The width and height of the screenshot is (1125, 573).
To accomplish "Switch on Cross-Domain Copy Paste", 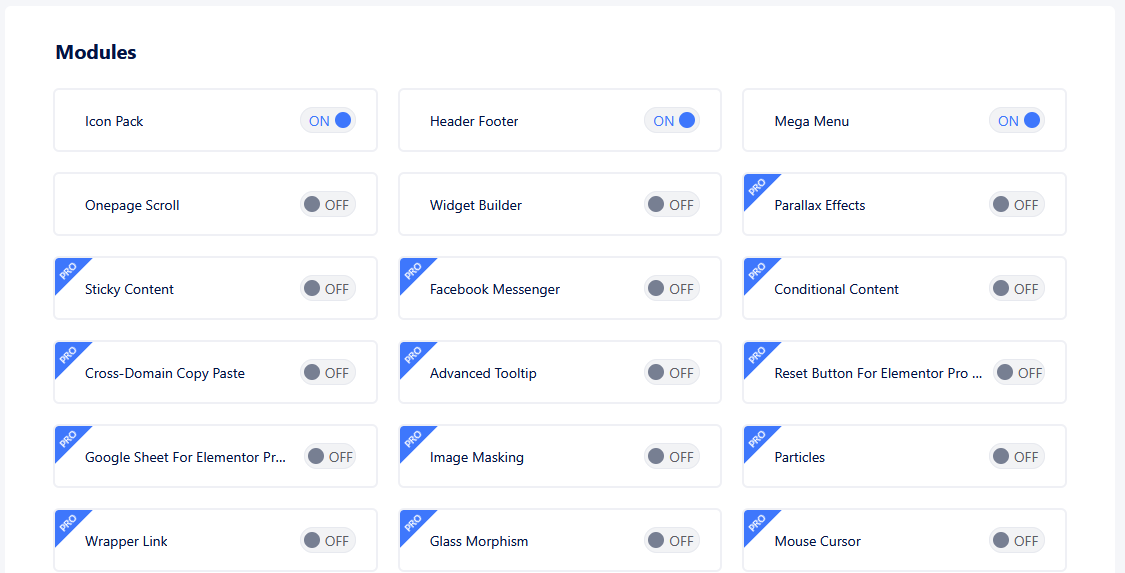I will click(328, 373).
